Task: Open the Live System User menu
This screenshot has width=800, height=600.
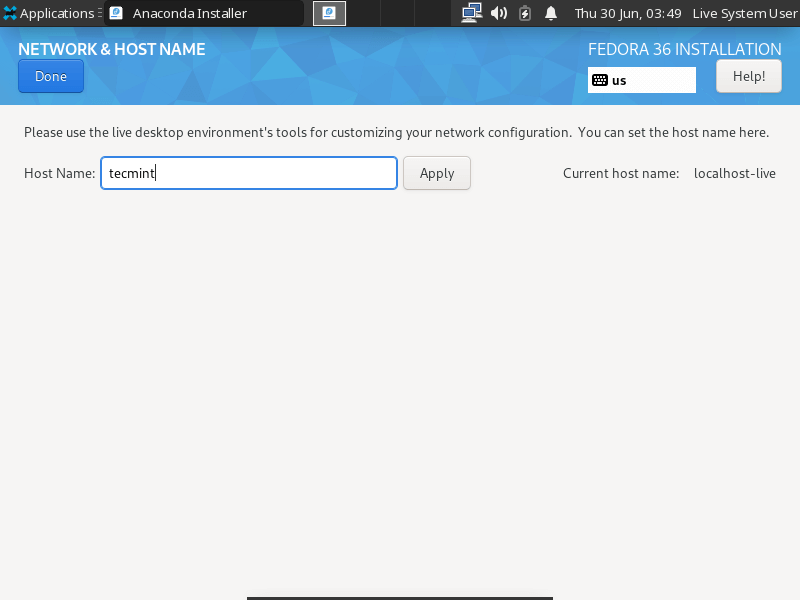Action: (745, 13)
